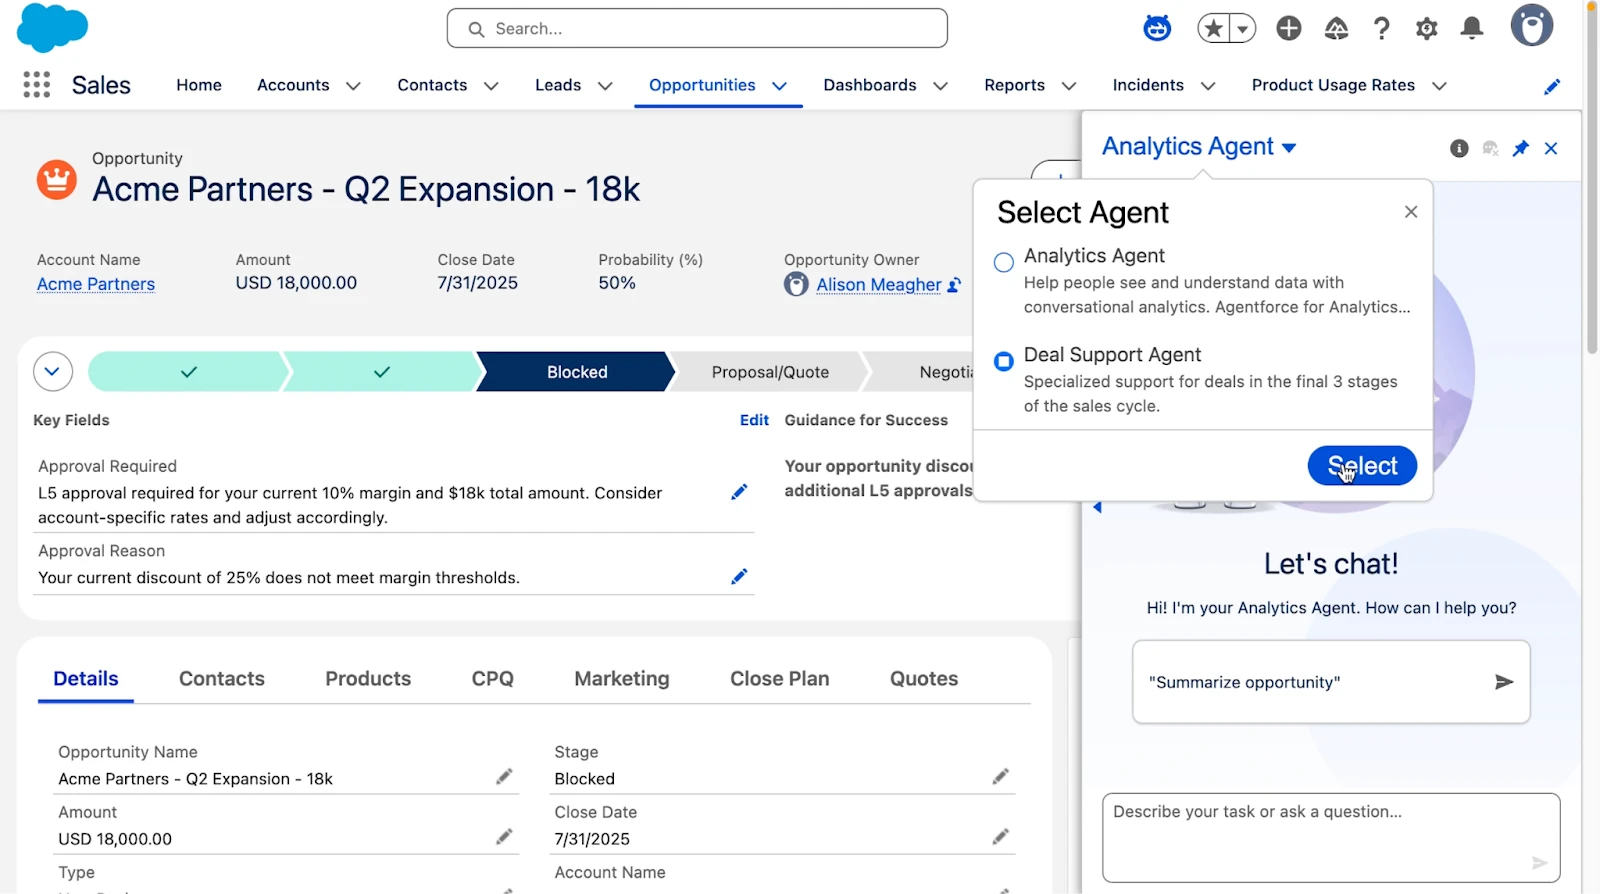1600x894 pixels.
Task: Collapse the sales path details chevron
Action: [53, 372]
